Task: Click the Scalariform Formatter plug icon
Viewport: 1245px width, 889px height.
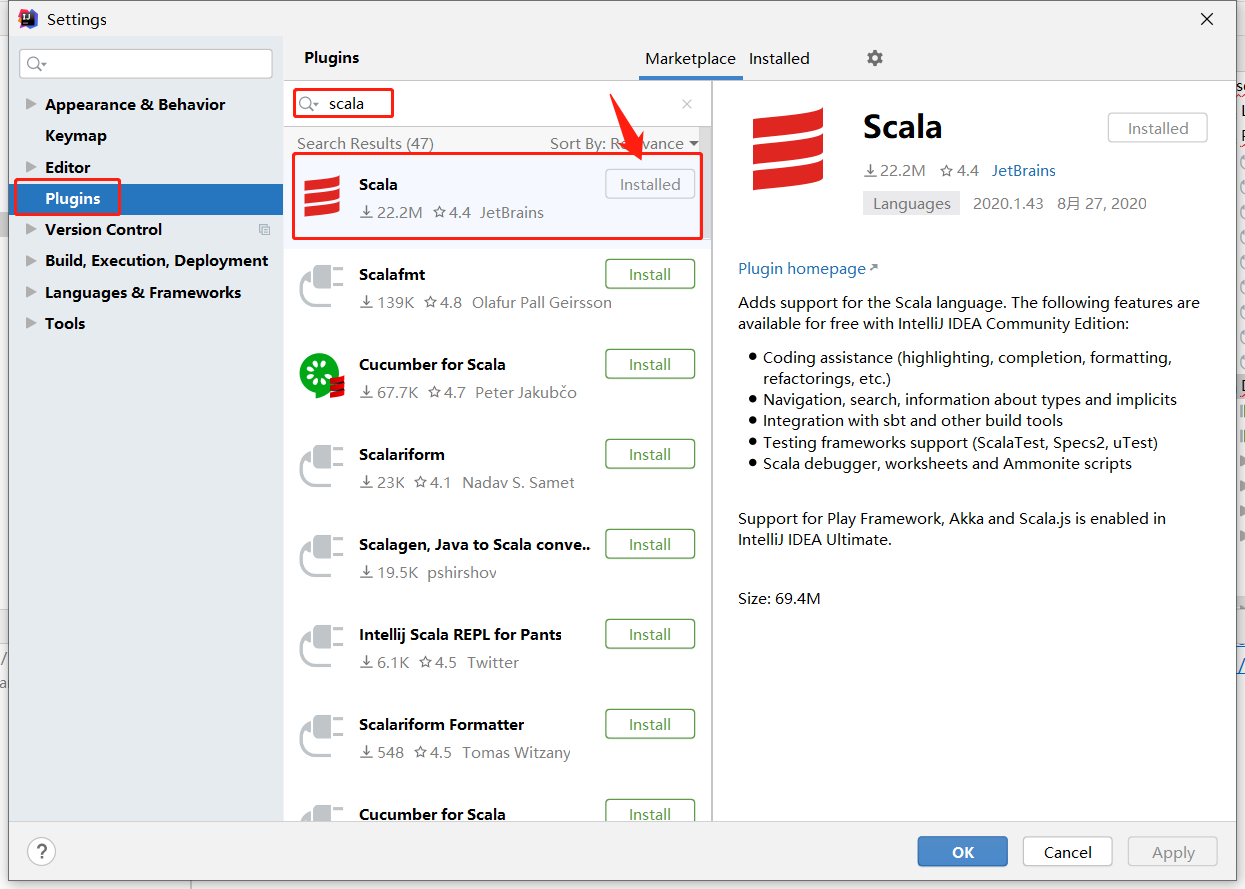Action: click(x=322, y=736)
